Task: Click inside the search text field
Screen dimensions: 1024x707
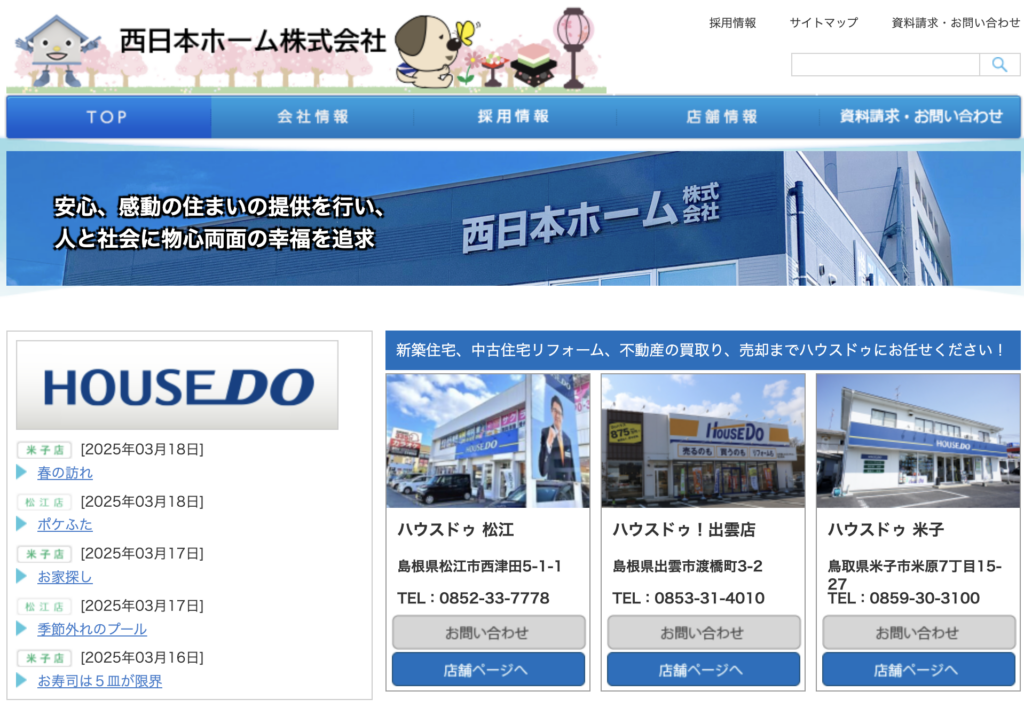Action: coord(884,65)
